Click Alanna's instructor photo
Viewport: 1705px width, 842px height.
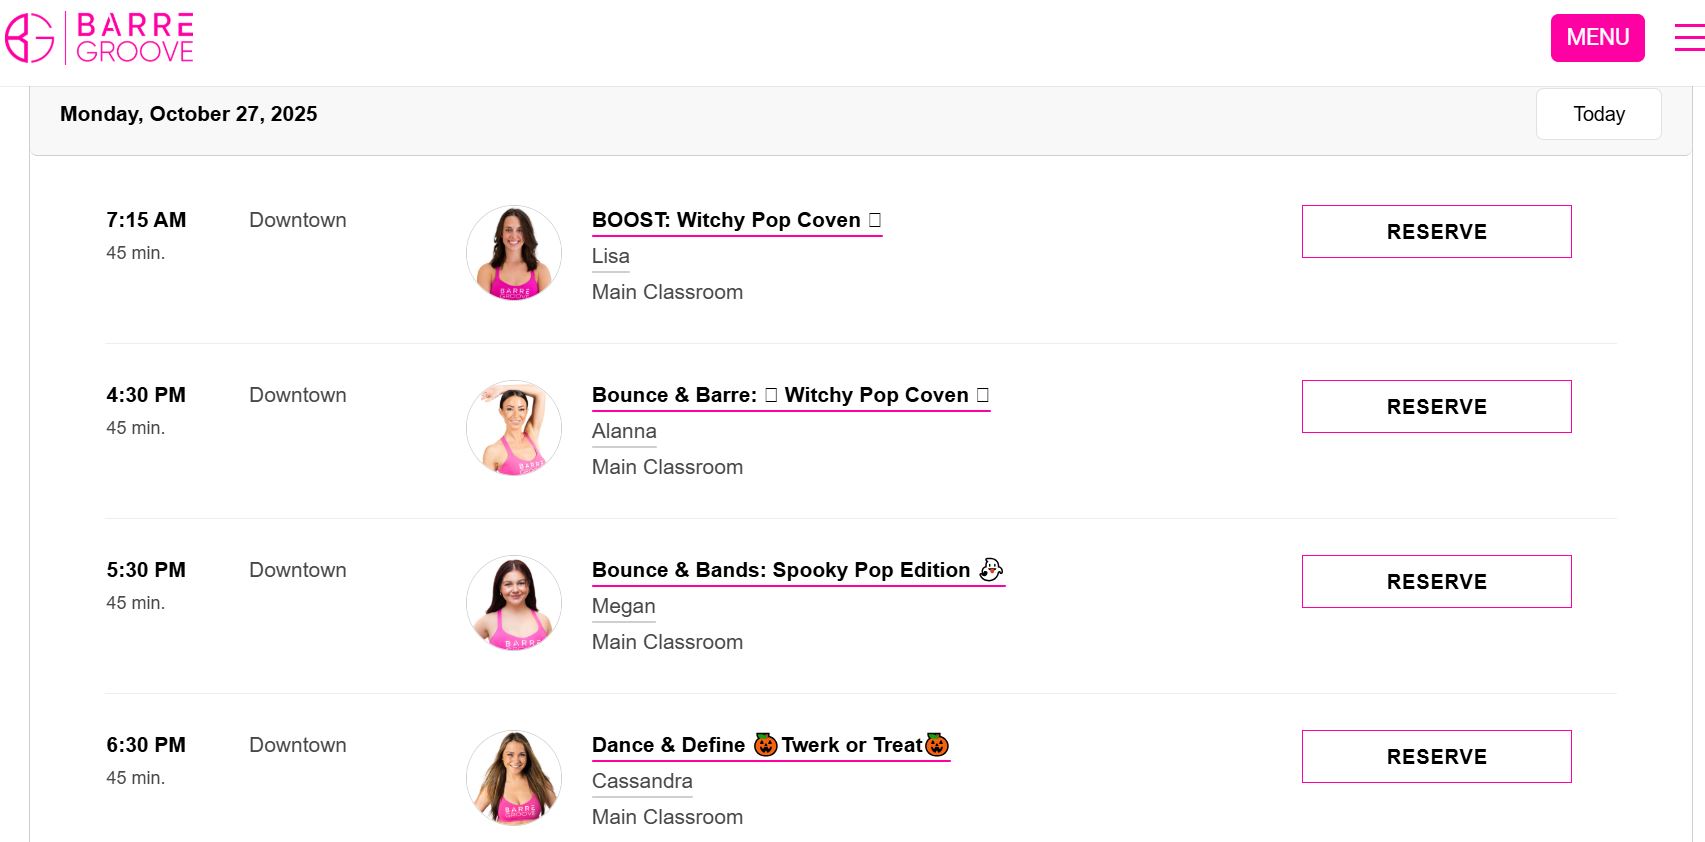coord(514,428)
